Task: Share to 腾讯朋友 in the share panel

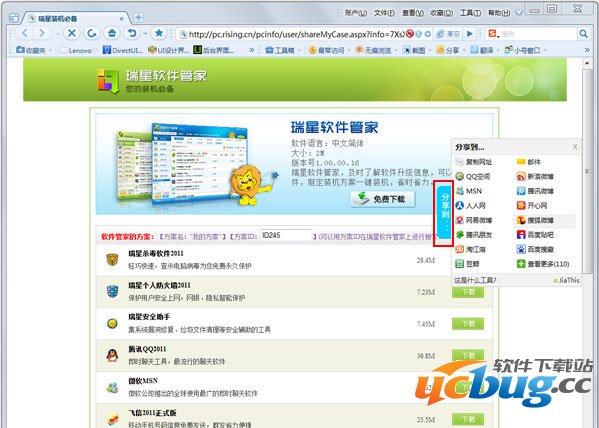Action: coord(474,235)
